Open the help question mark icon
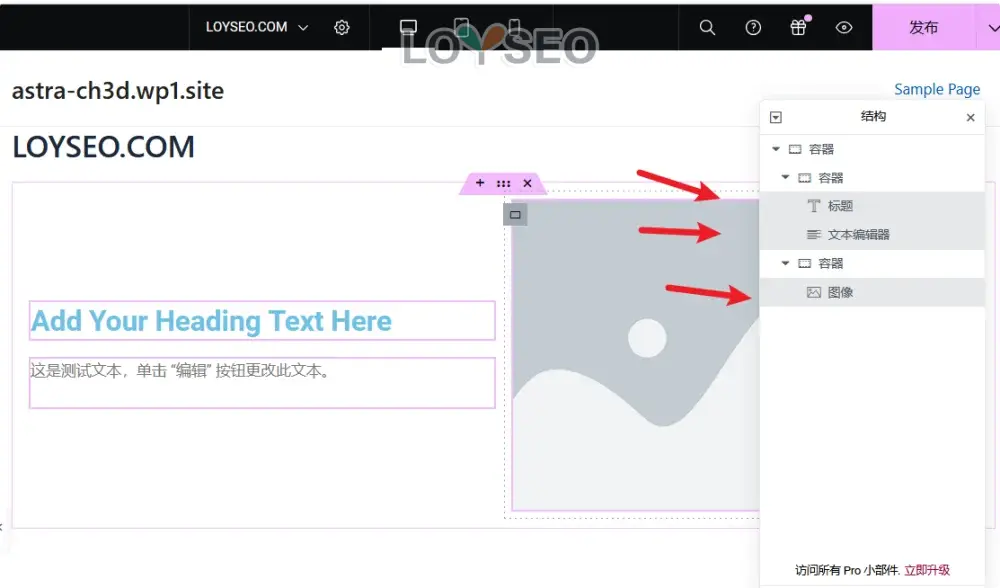The width and height of the screenshot is (1000, 588). click(x=753, y=27)
